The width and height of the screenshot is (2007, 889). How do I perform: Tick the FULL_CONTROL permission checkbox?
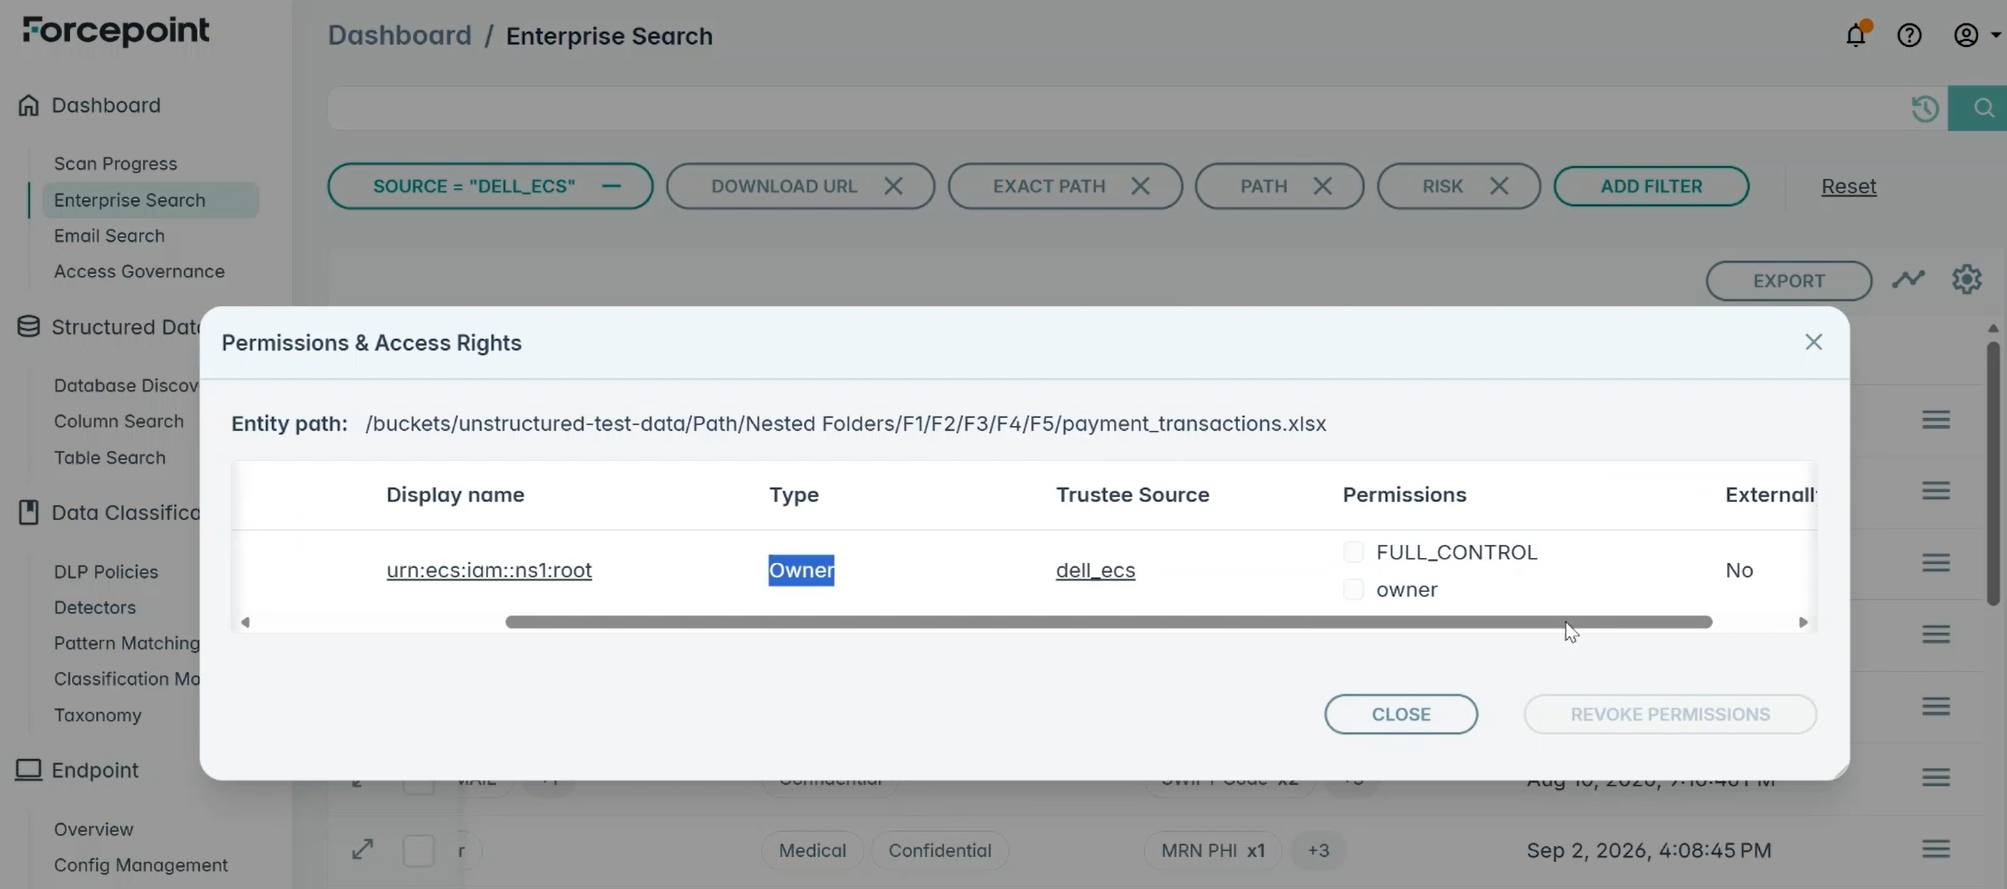click(x=1353, y=552)
